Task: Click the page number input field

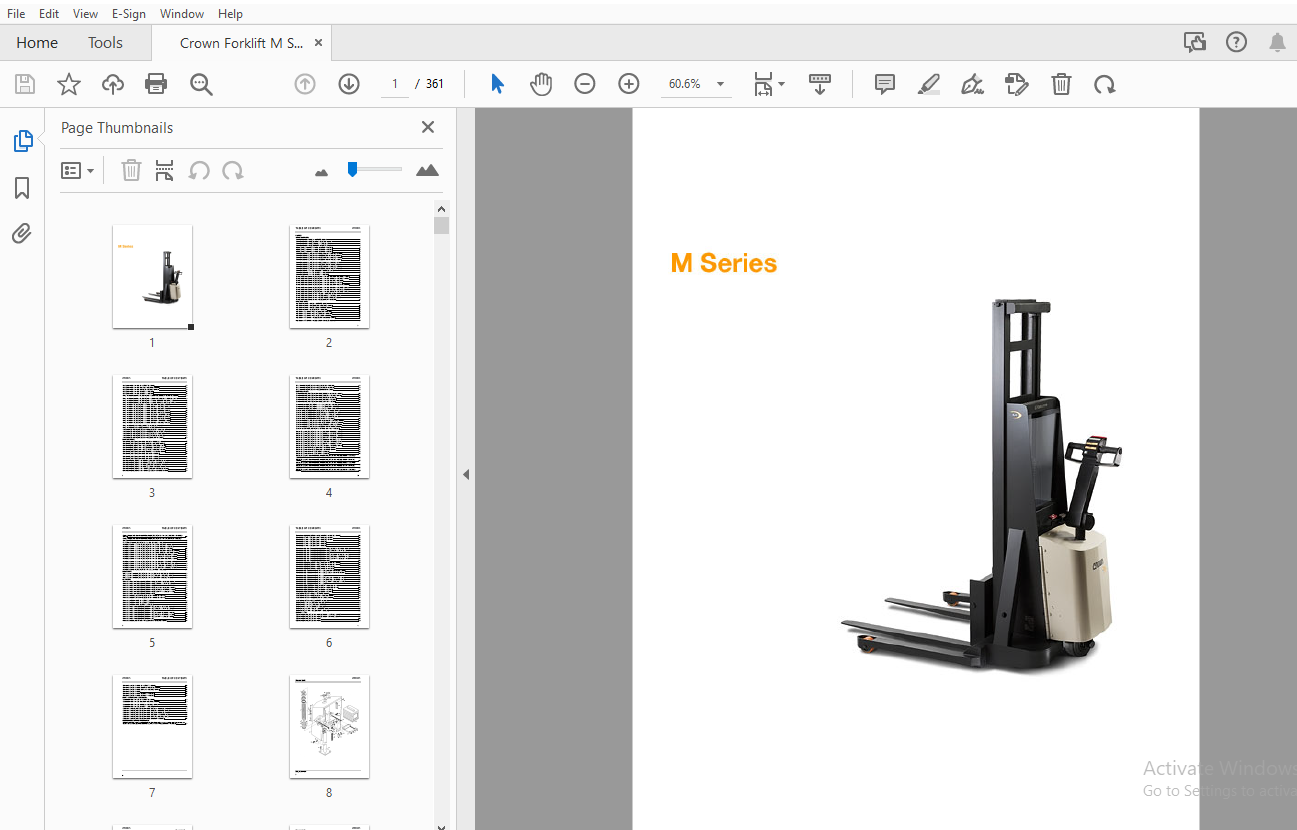Action: point(395,84)
